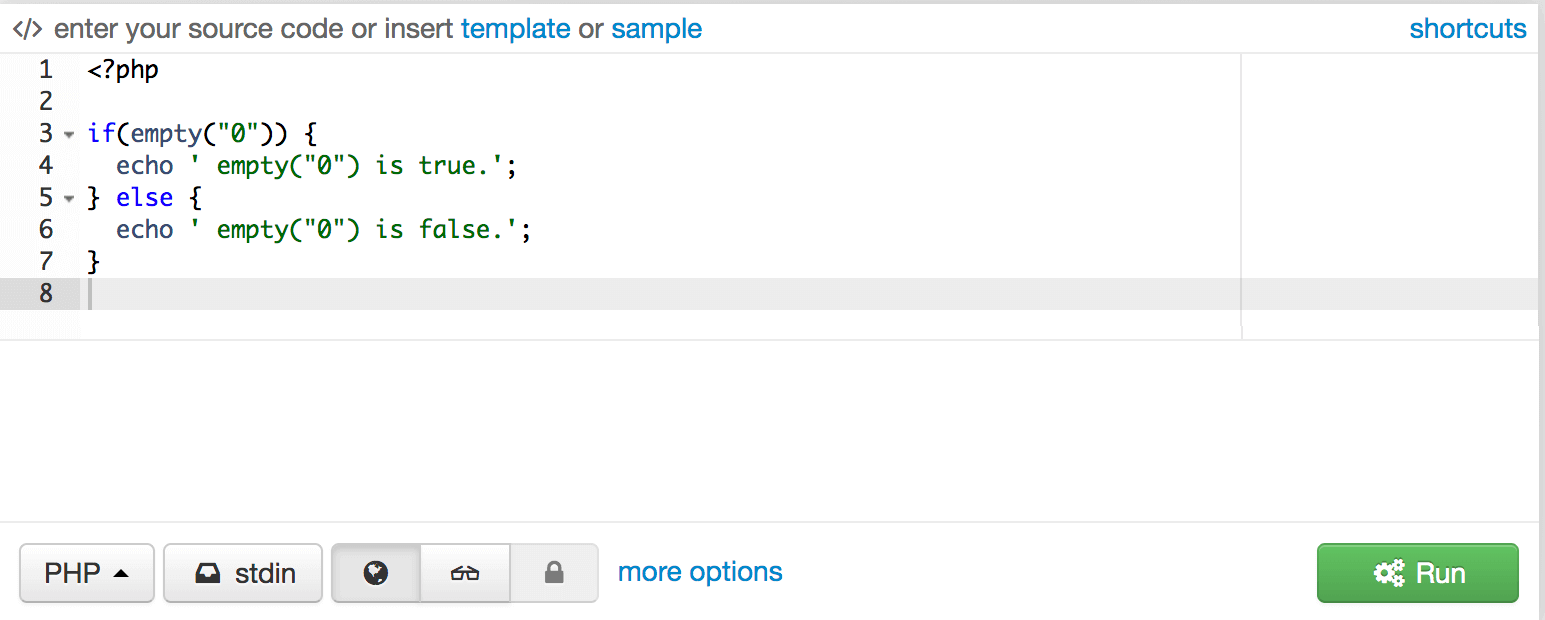Show more options link
Image resolution: width=1545 pixels, height=620 pixels.
tap(700, 572)
